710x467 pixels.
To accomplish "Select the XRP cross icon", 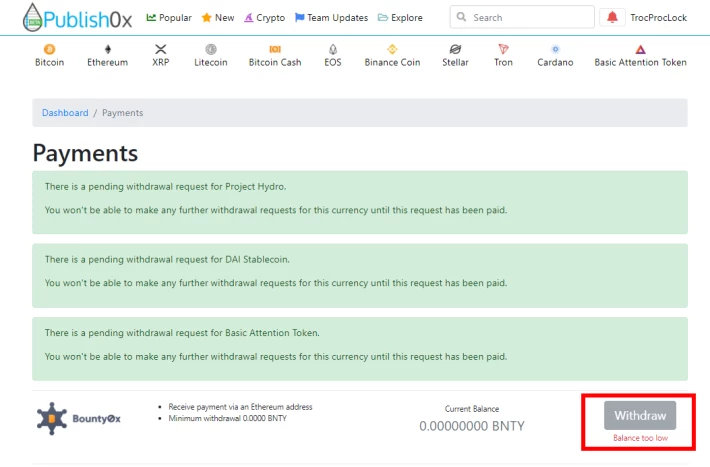I will 161,49.
